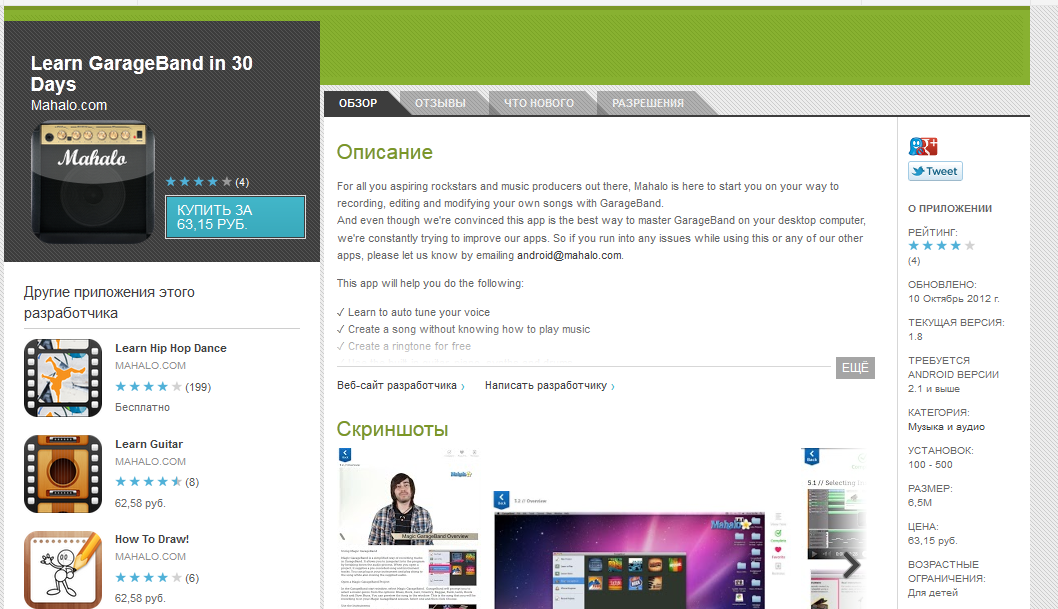
Task: Click the О ПРИЛОЖЕНИИ heading
Action: pos(949,208)
